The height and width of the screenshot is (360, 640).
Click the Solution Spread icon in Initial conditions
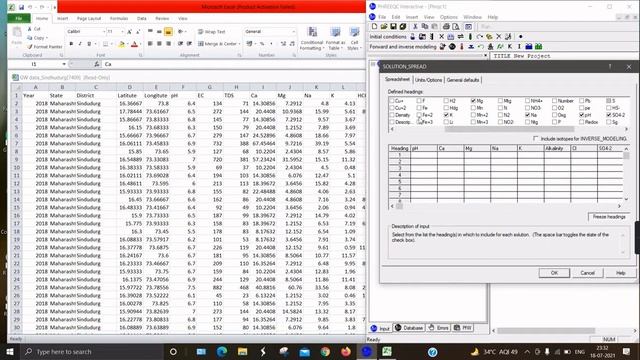click(x=422, y=37)
